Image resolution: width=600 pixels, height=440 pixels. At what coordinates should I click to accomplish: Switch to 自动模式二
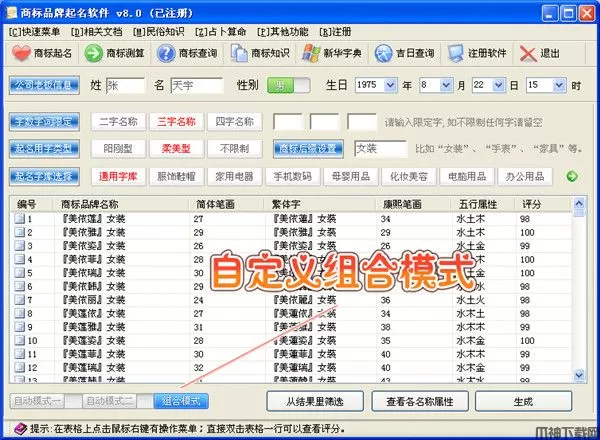(x=109, y=401)
